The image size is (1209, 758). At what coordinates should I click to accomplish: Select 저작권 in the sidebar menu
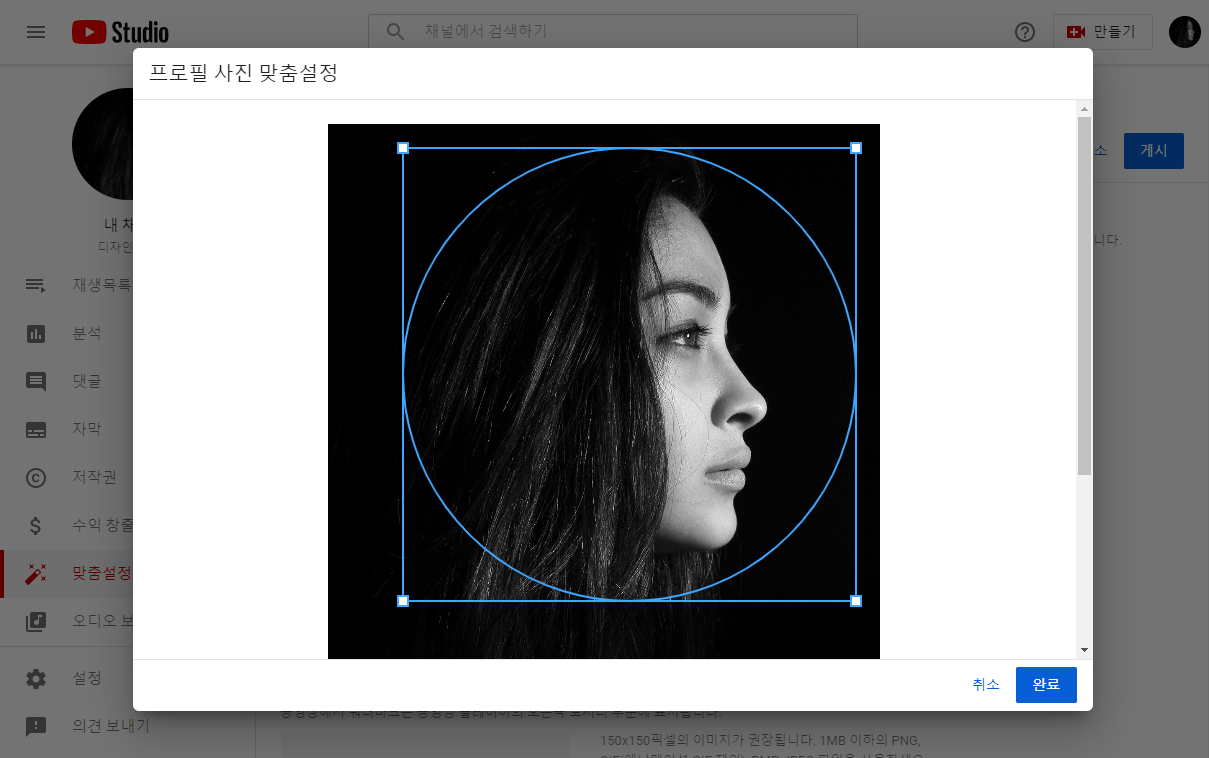tap(94, 477)
